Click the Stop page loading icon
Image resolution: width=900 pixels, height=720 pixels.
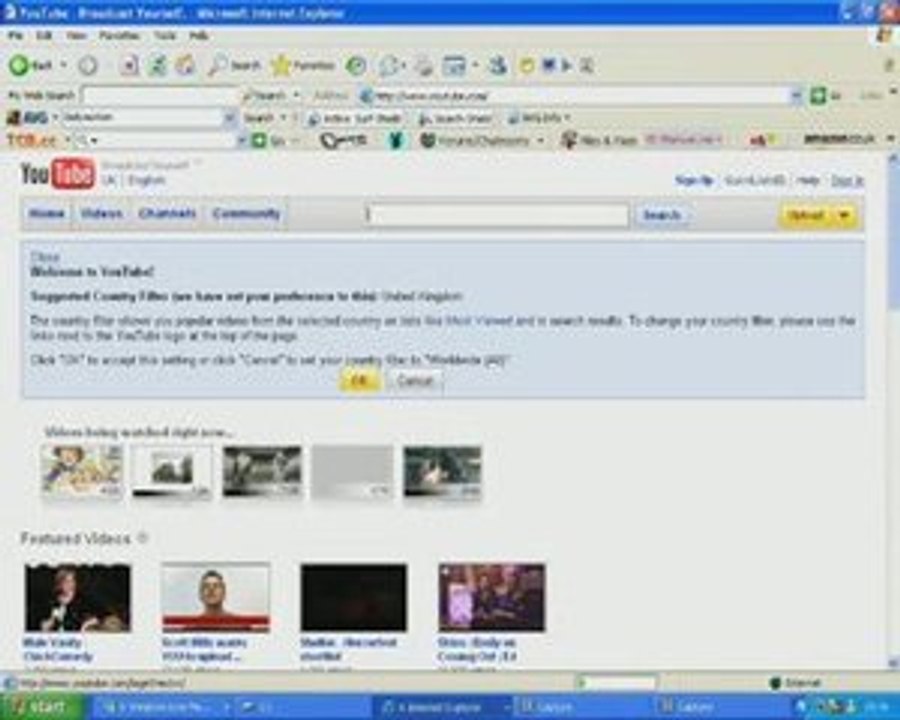[x=129, y=65]
